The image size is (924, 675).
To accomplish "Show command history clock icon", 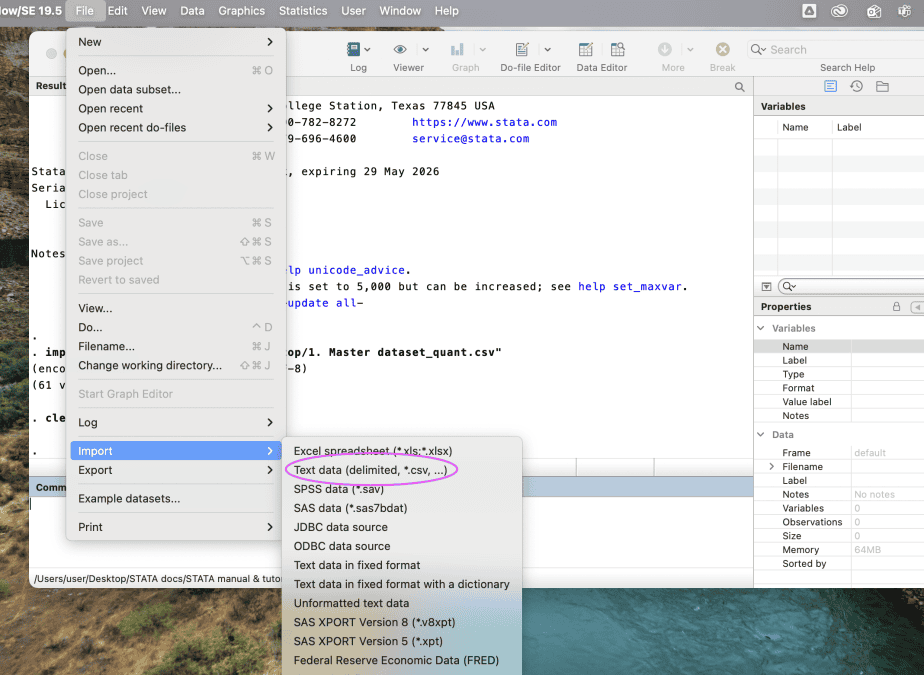I will (x=856, y=87).
